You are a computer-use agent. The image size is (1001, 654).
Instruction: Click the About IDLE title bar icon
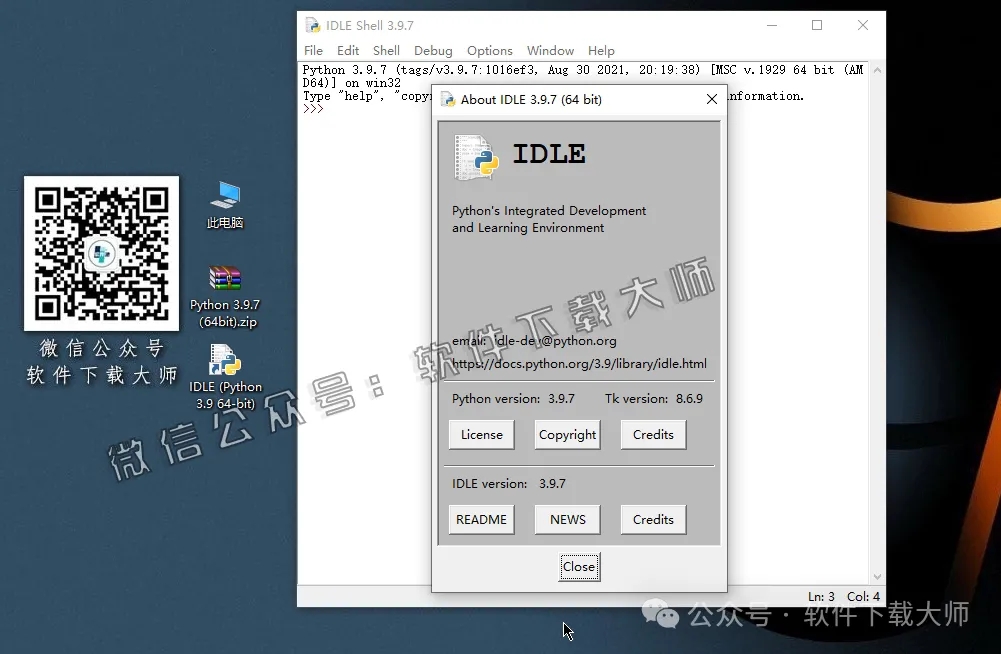tap(448, 99)
